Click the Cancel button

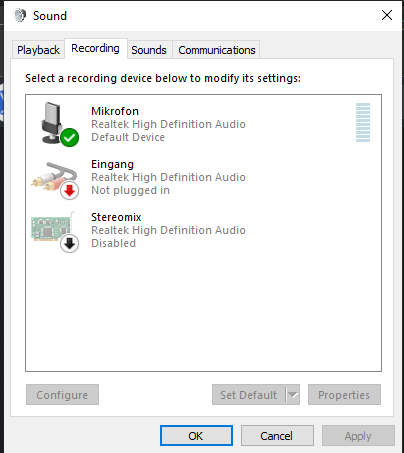(277, 436)
